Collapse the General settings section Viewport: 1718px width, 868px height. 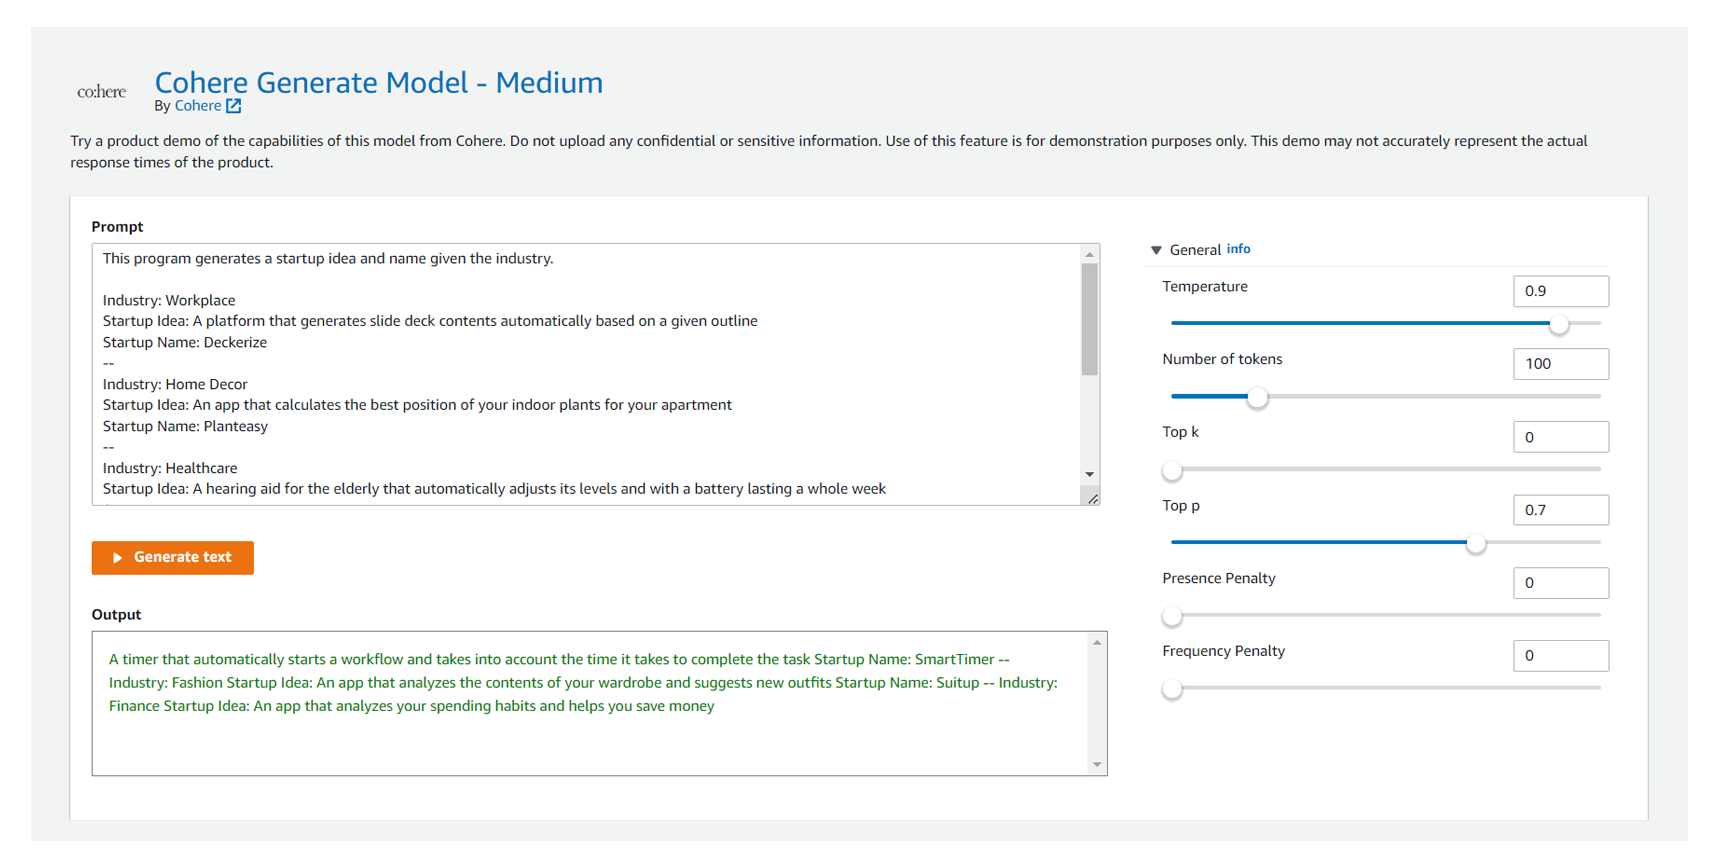pos(1156,250)
